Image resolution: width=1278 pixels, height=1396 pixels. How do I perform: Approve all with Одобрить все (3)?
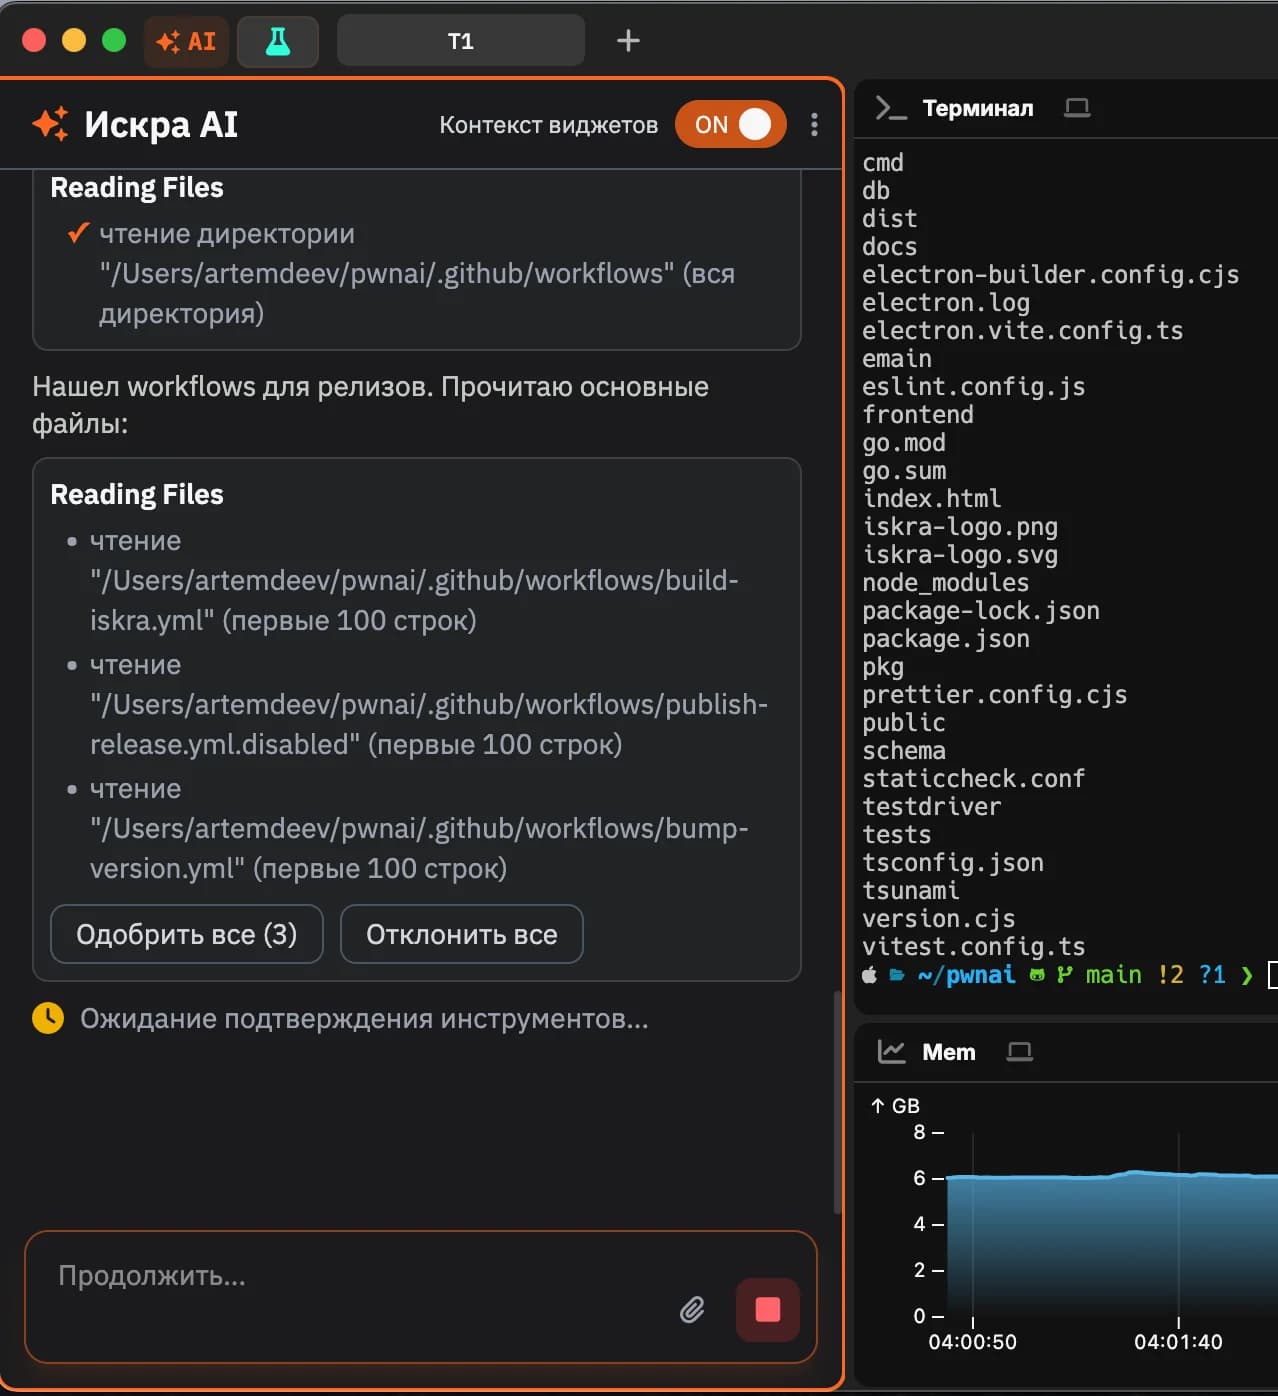(x=187, y=934)
